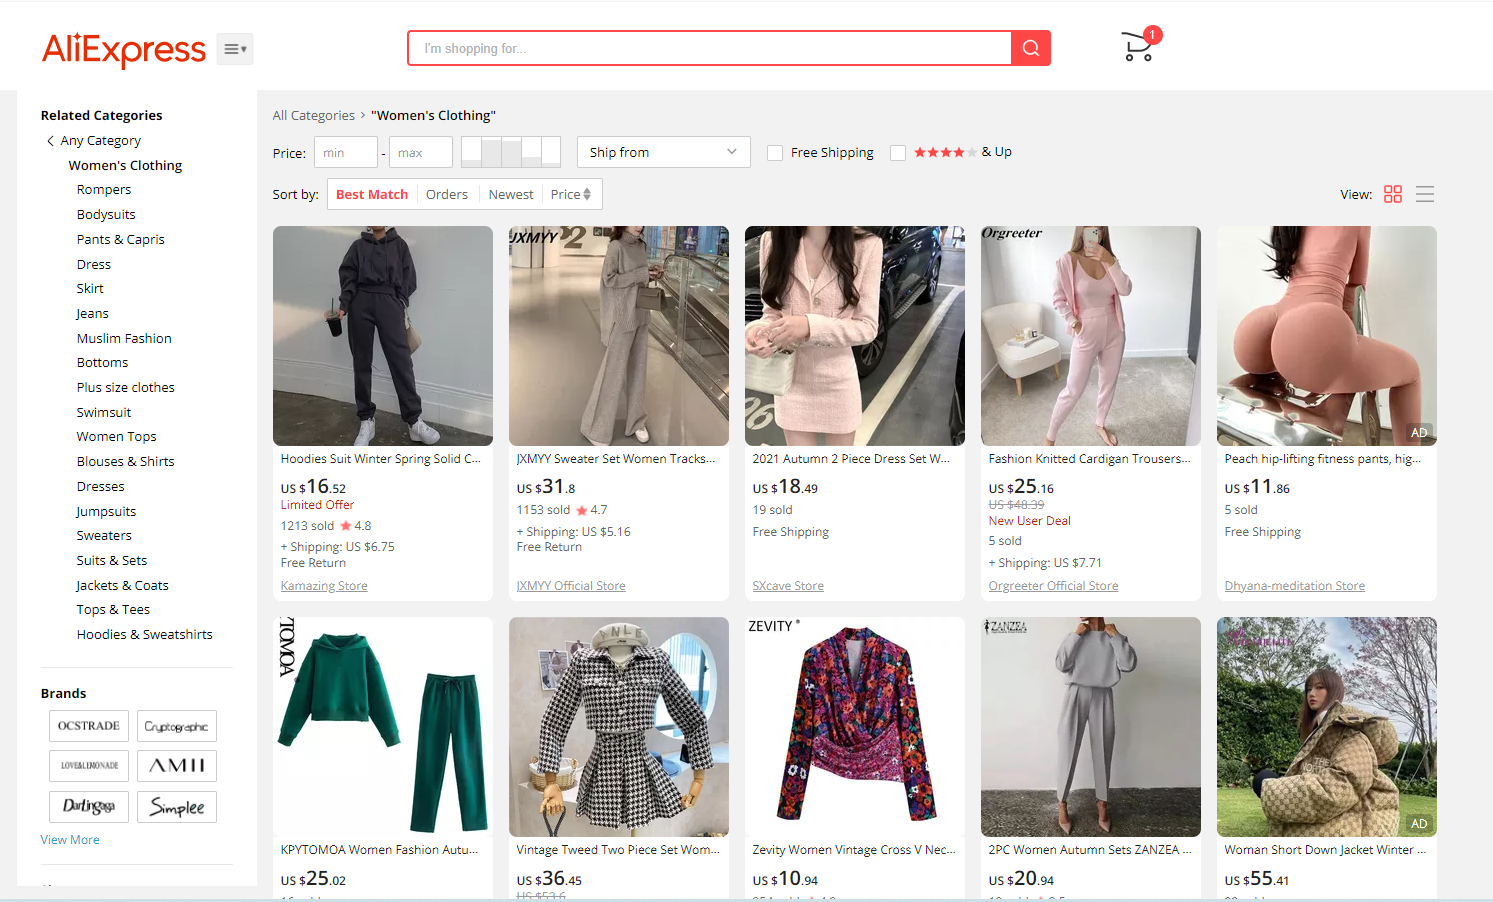Switch to list view
The height and width of the screenshot is (902, 1493).
coord(1425,194)
